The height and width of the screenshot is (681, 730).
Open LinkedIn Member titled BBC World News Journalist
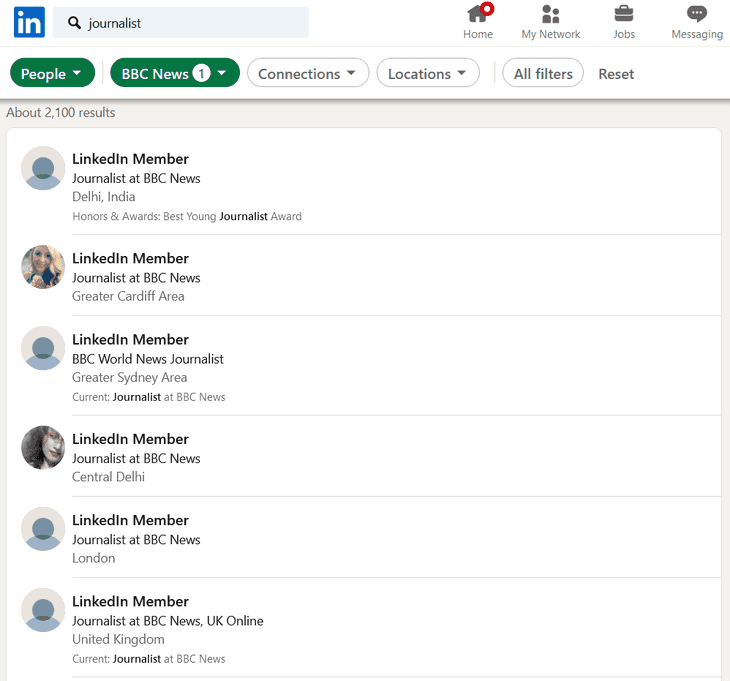tap(130, 339)
